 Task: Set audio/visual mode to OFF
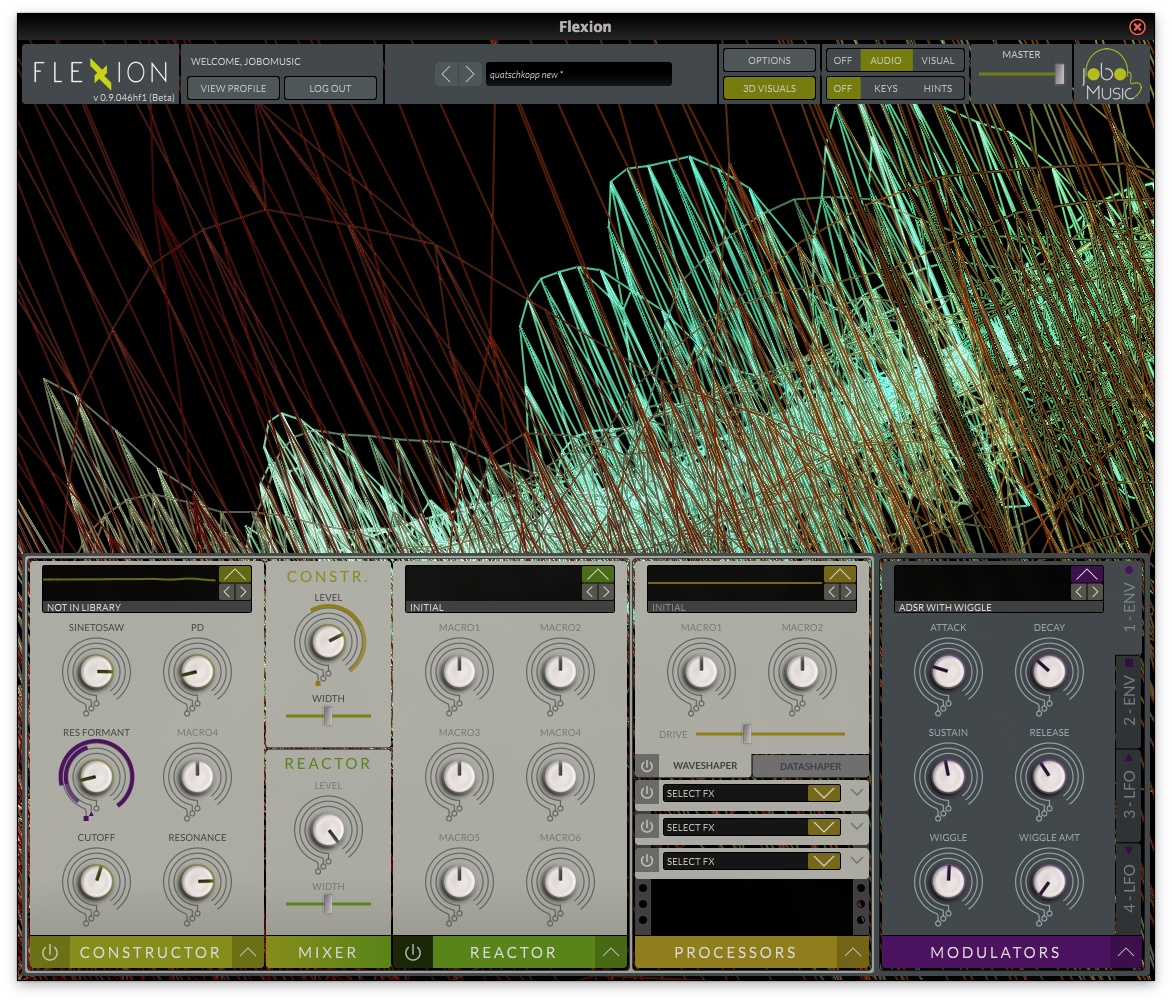842,61
